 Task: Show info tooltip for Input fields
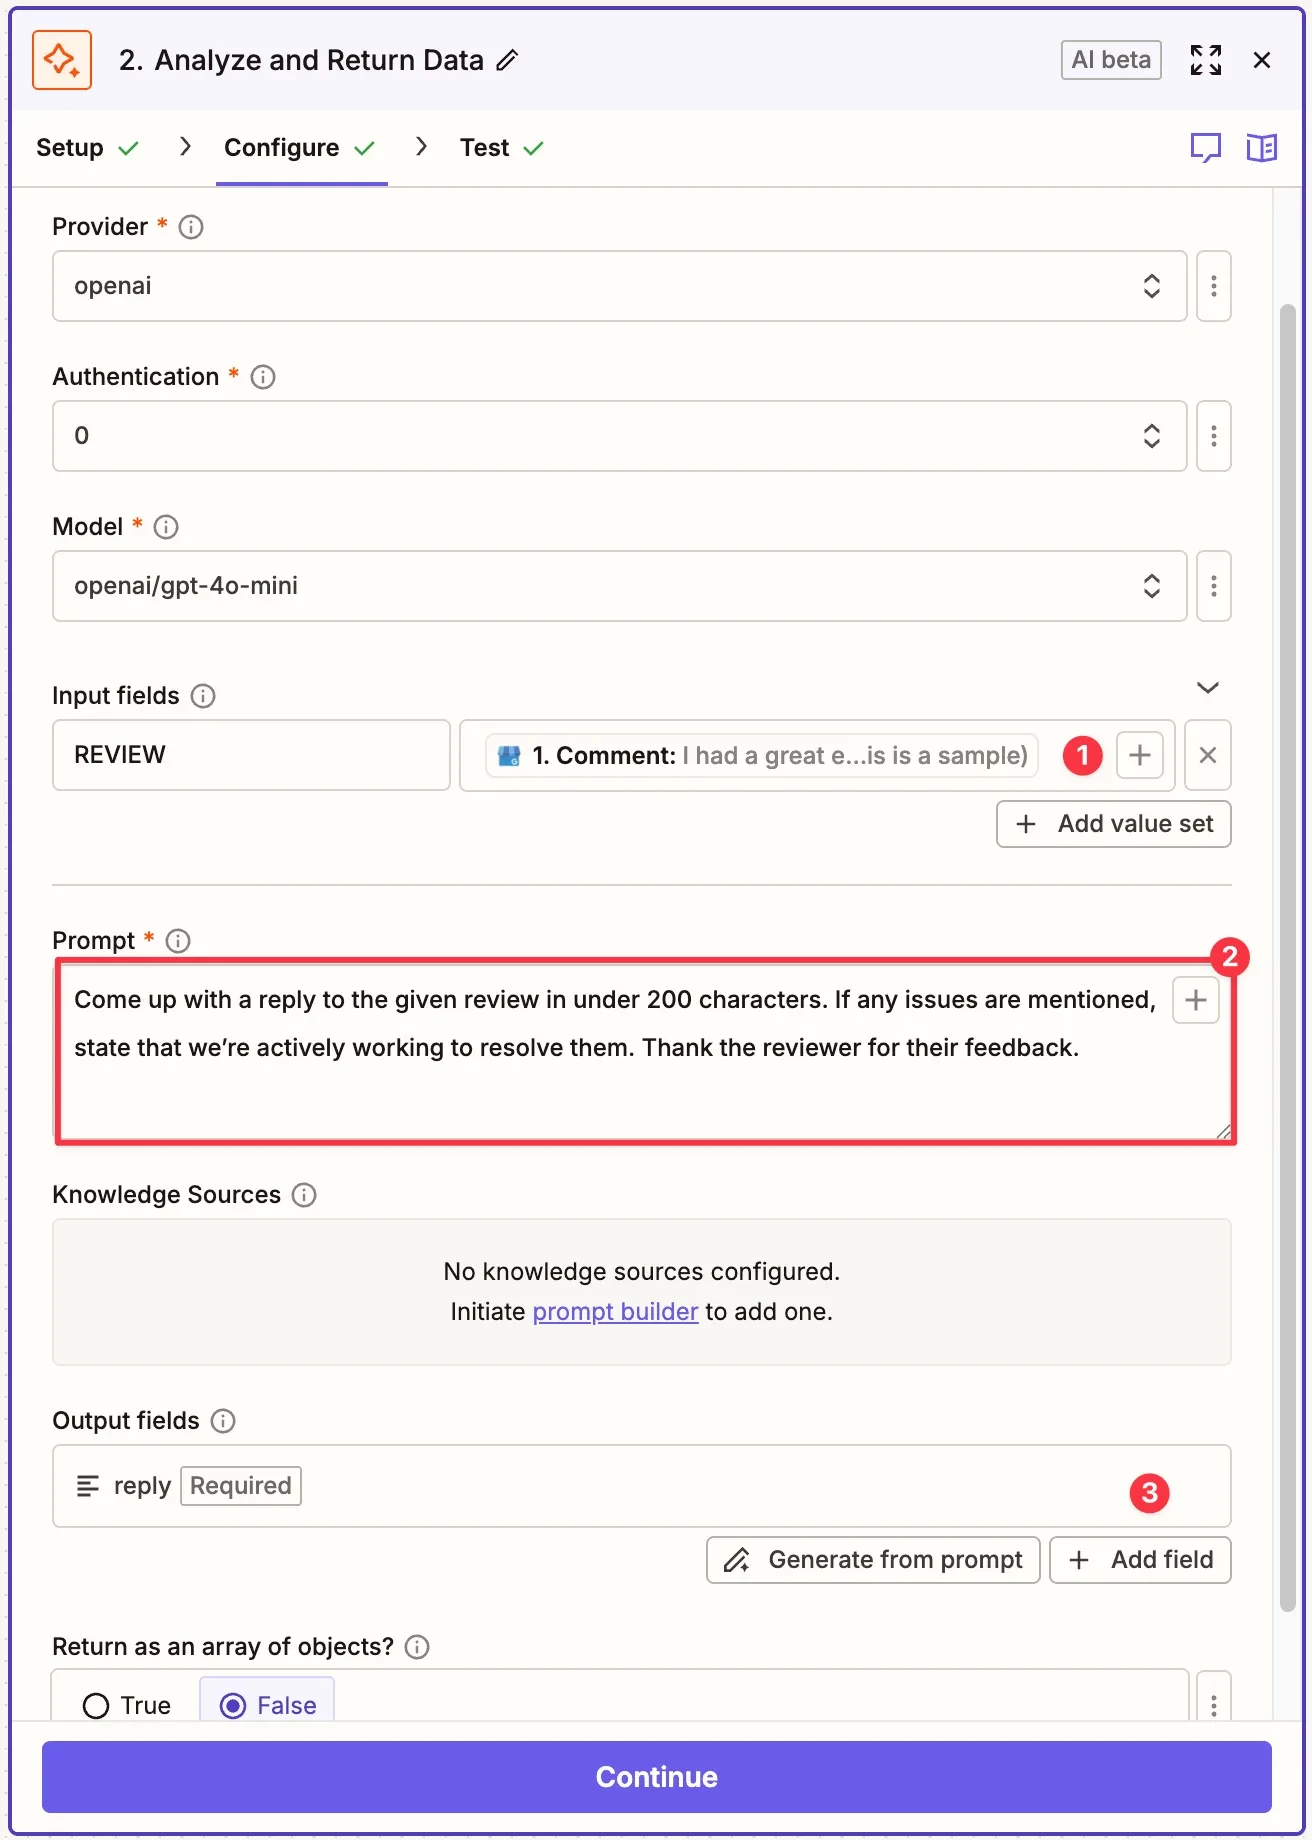coord(203,696)
